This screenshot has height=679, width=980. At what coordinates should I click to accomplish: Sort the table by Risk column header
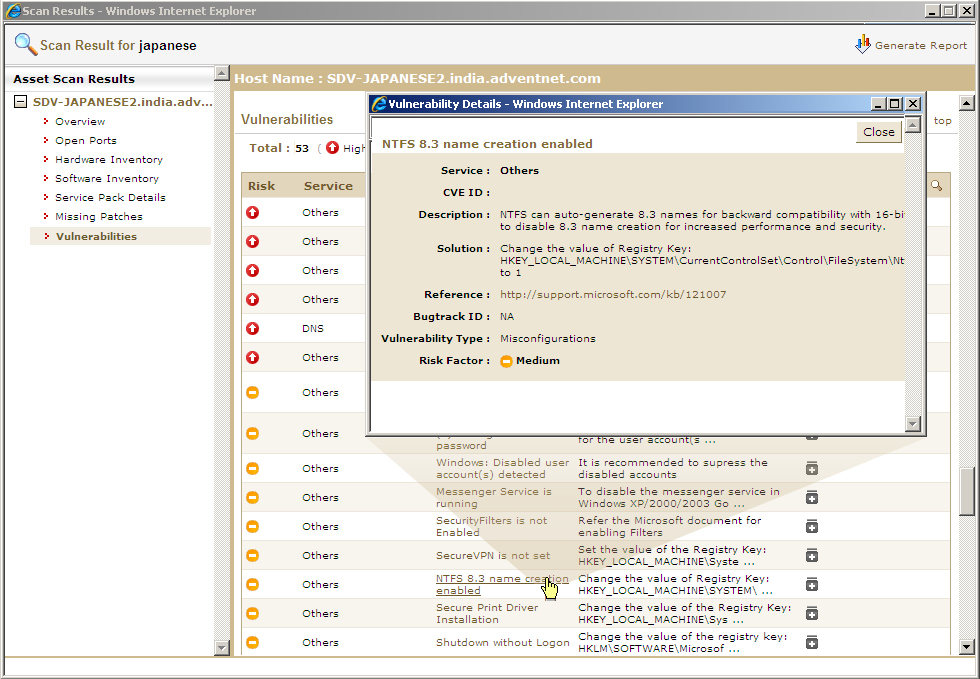click(262, 186)
